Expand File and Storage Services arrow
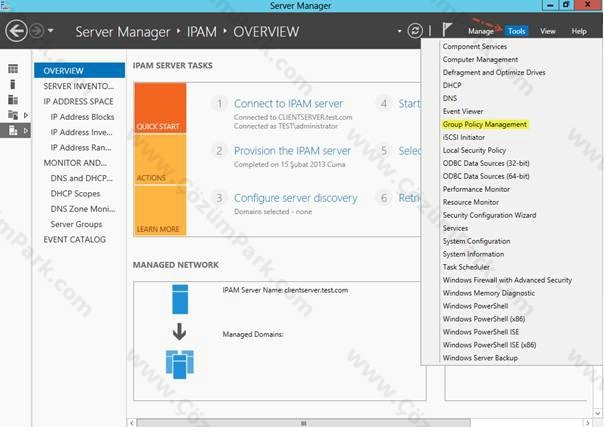Viewport: 604px width, 427px height. coord(26,115)
